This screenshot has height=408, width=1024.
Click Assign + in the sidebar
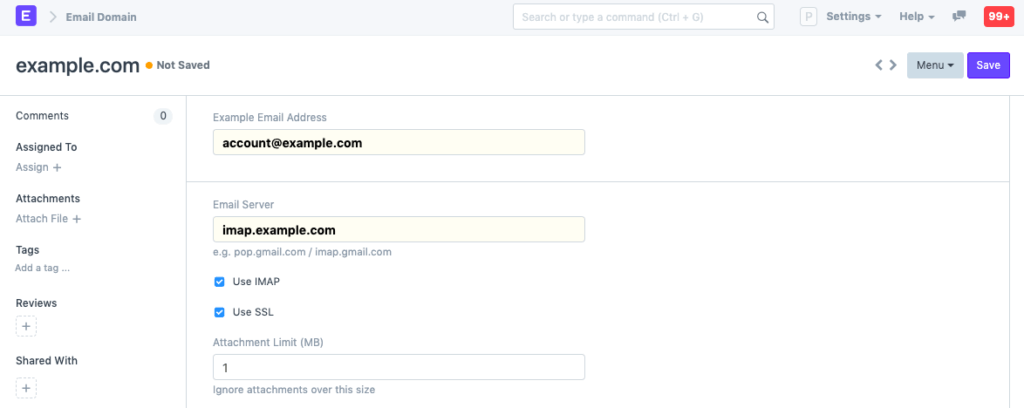tap(39, 168)
